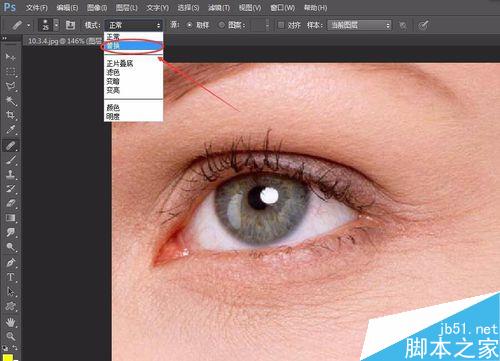The image size is (500, 361).
Task: Select the Dodge tool
Action: tap(10, 247)
